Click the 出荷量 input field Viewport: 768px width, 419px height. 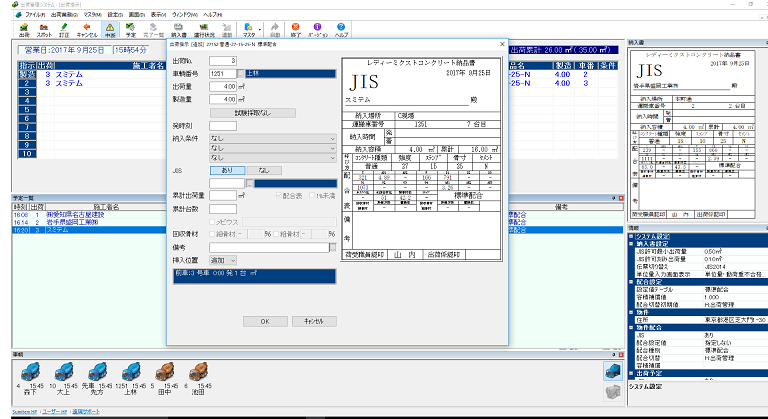click(223, 86)
